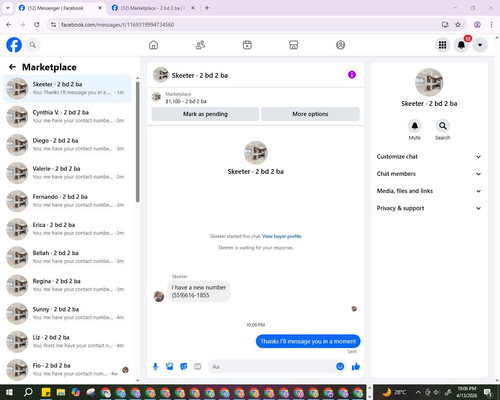Screen dimensions: 500x400
Task: Click the Thanks I'll message you bubble
Action: tap(308, 341)
